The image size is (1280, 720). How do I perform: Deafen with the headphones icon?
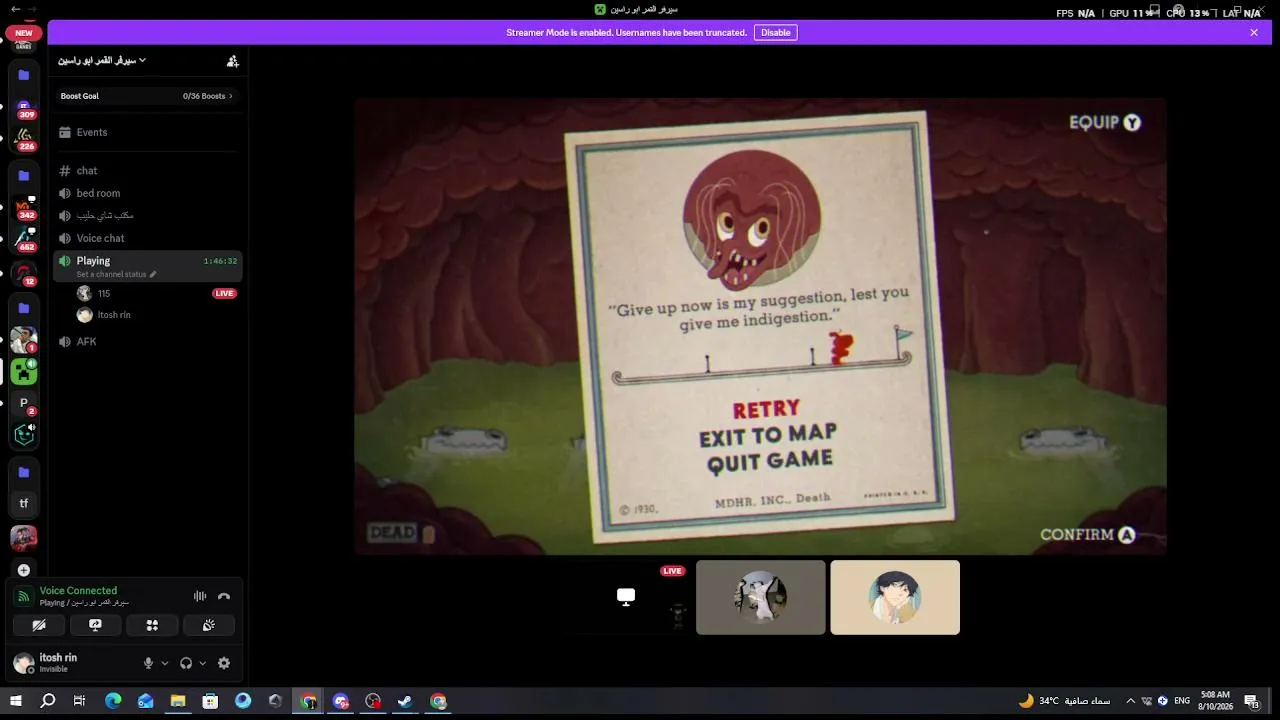186,663
